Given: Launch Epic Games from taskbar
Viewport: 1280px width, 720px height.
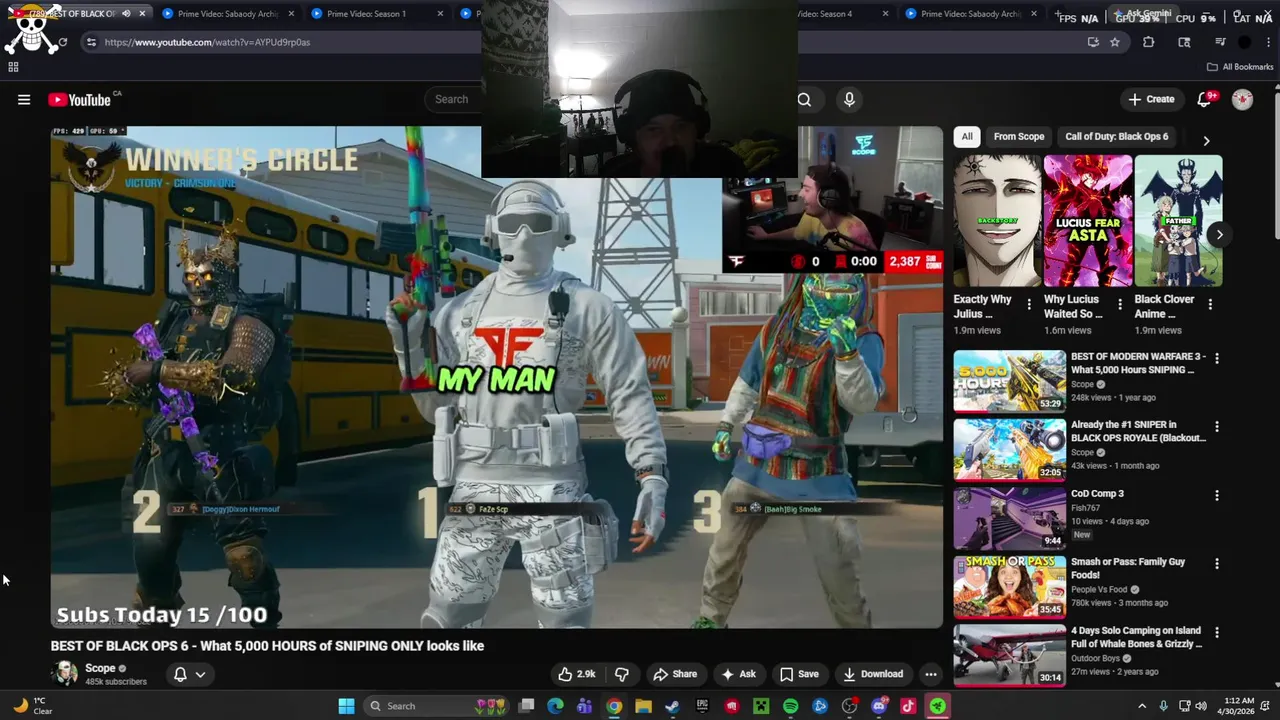Looking at the screenshot, I should click(x=702, y=706).
